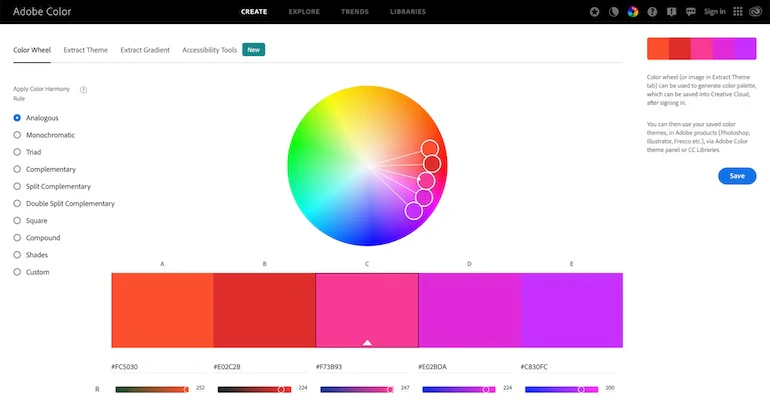Click the #C830FC hex field
770x399 pixels.
coord(568,367)
